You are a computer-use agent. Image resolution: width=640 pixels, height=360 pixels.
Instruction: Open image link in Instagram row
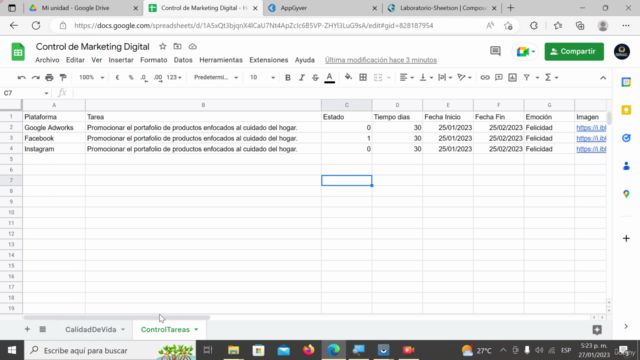click(591, 149)
